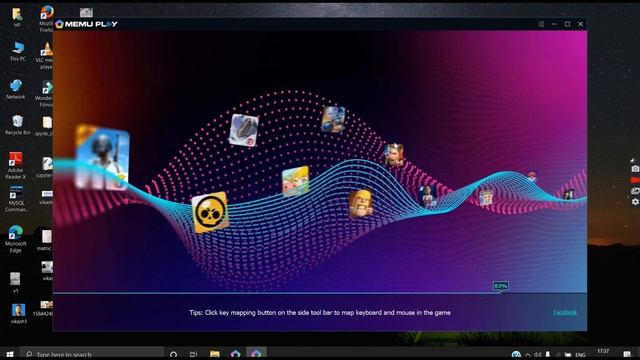The width and height of the screenshot is (640, 360).
Task: Select the Wondershare Filmora shortcut
Action: pos(45,93)
